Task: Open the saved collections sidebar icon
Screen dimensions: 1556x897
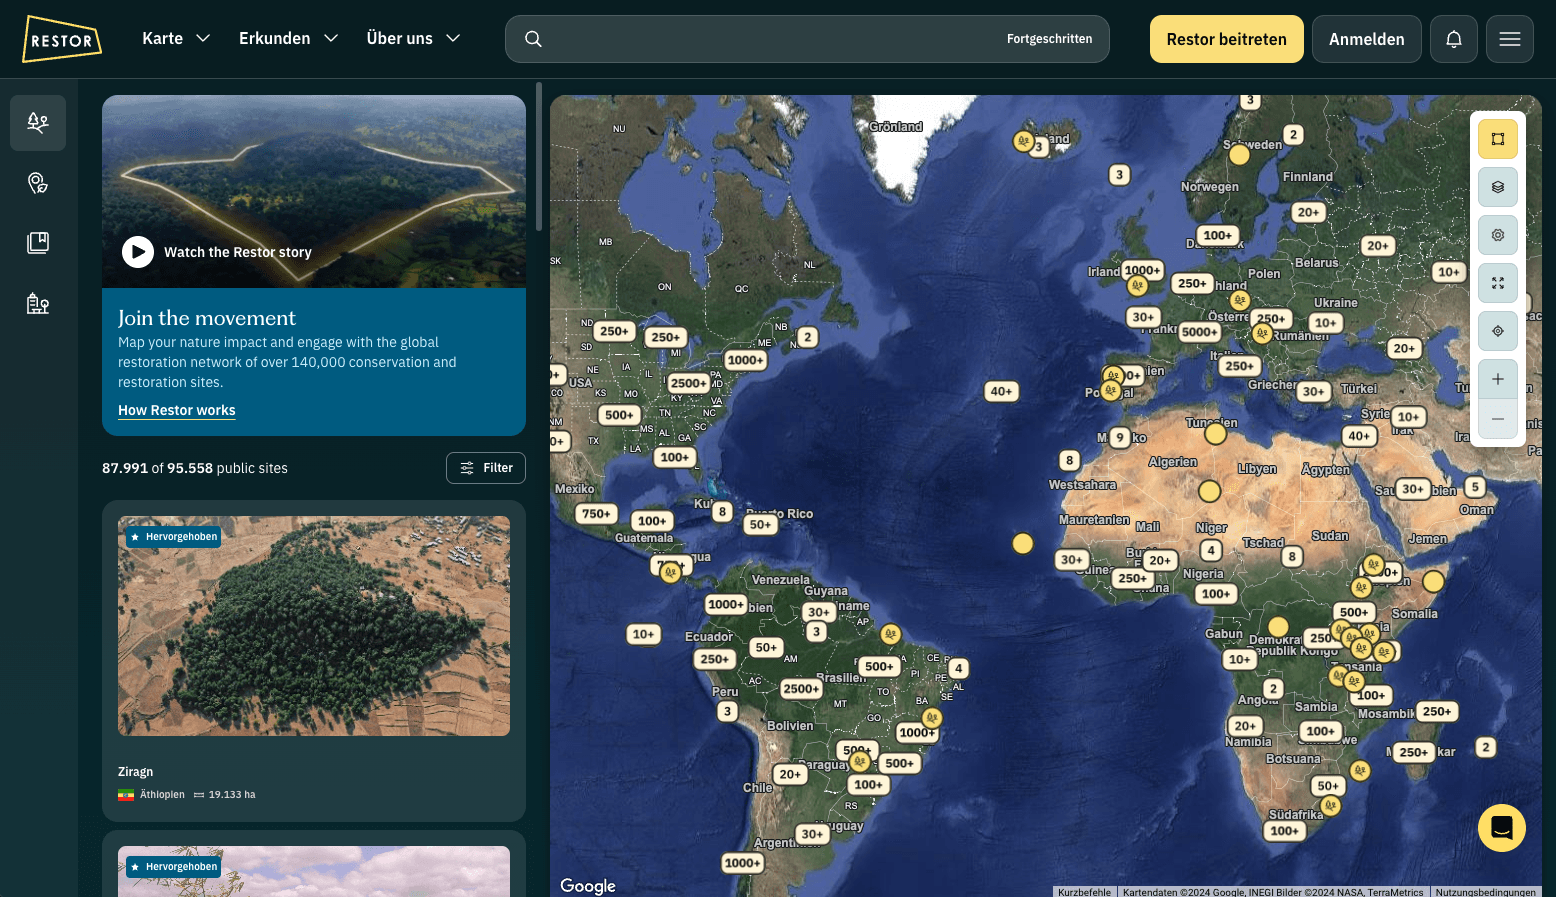Action: click(x=38, y=243)
